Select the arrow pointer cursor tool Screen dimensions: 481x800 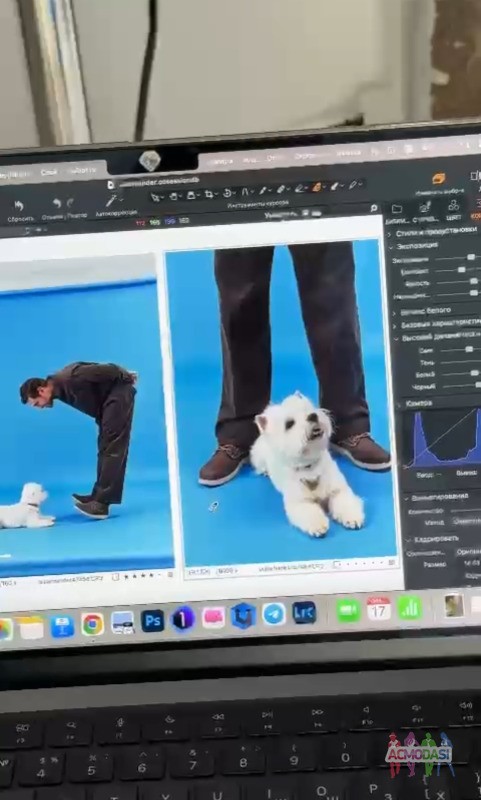[155, 196]
